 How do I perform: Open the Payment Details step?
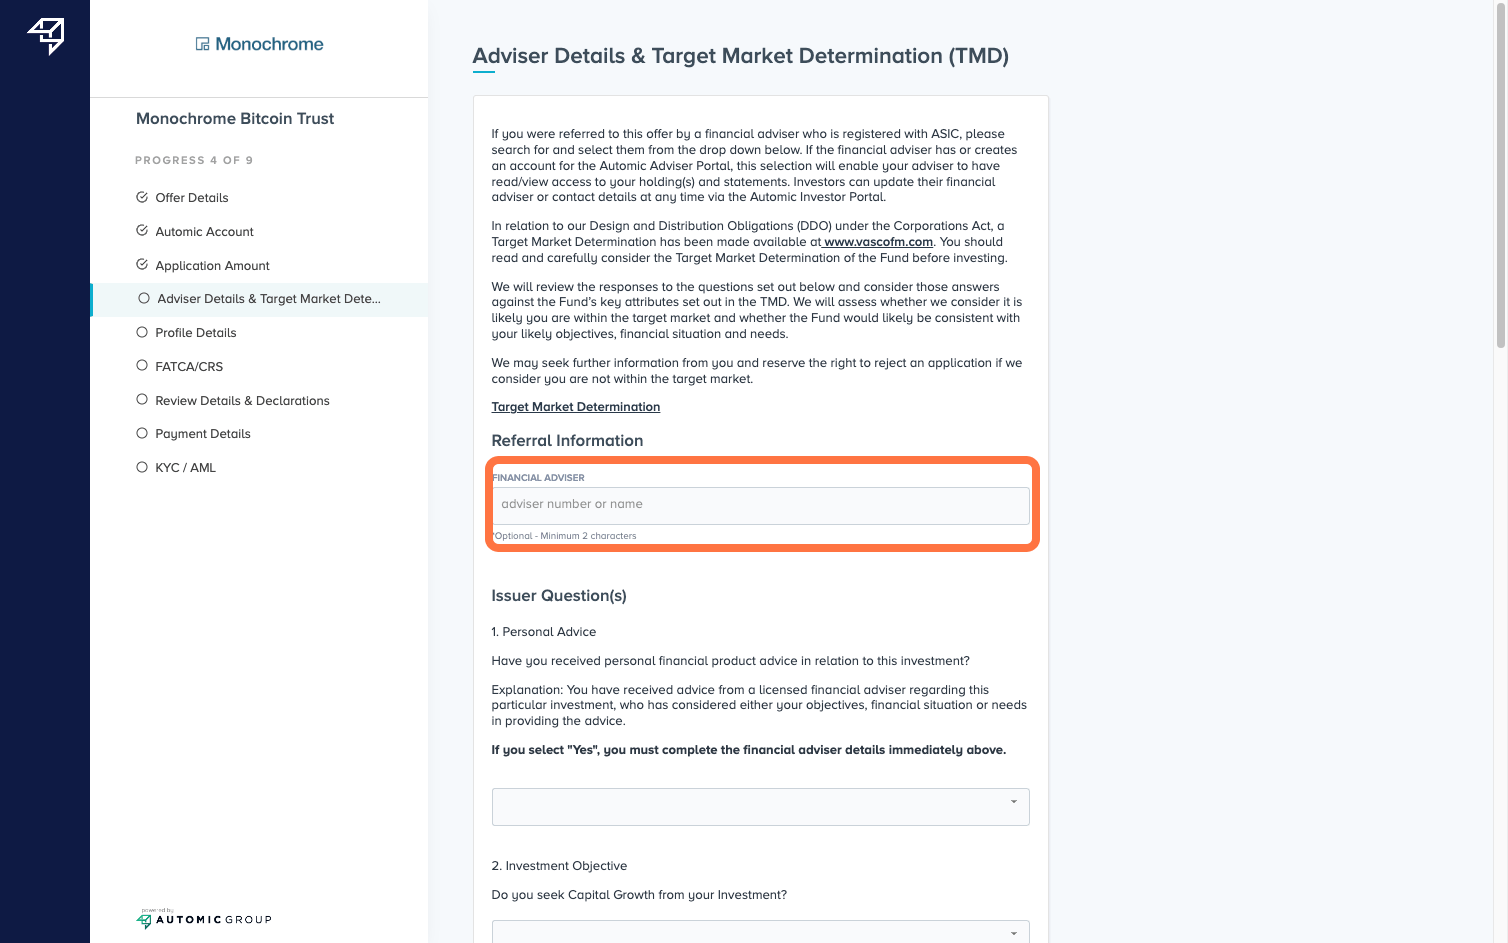203,434
